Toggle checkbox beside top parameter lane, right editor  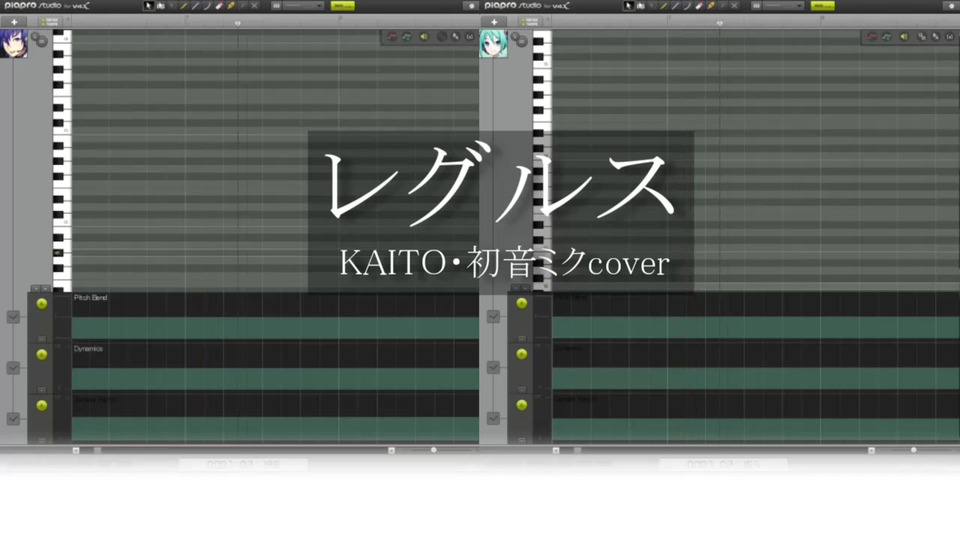(493, 316)
